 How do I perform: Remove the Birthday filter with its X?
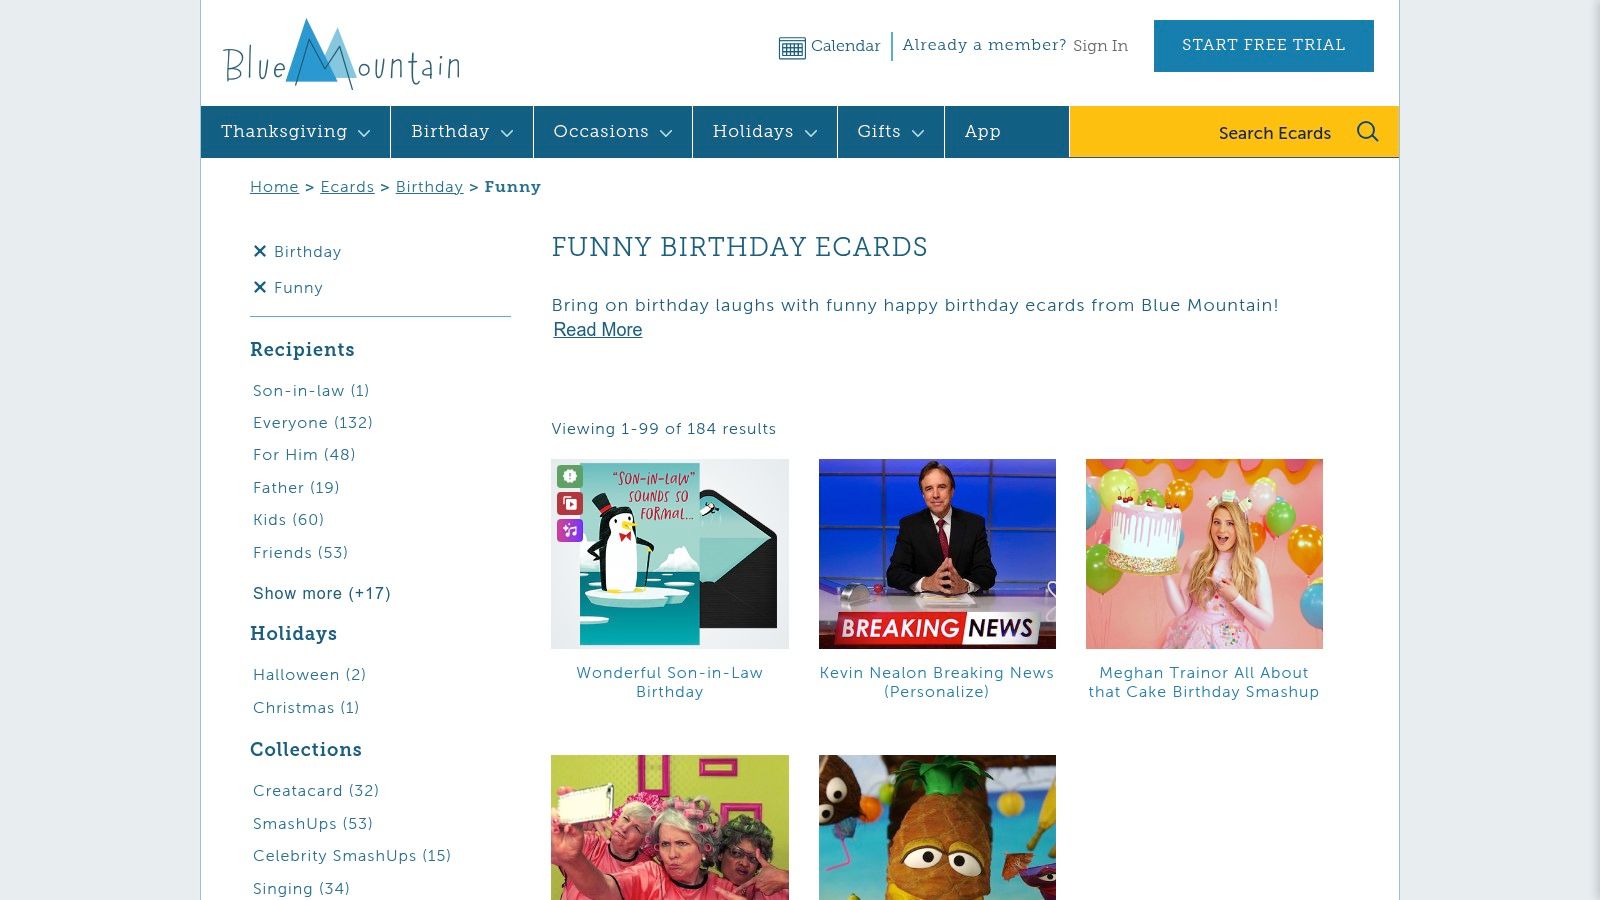pyautogui.click(x=260, y=251)
